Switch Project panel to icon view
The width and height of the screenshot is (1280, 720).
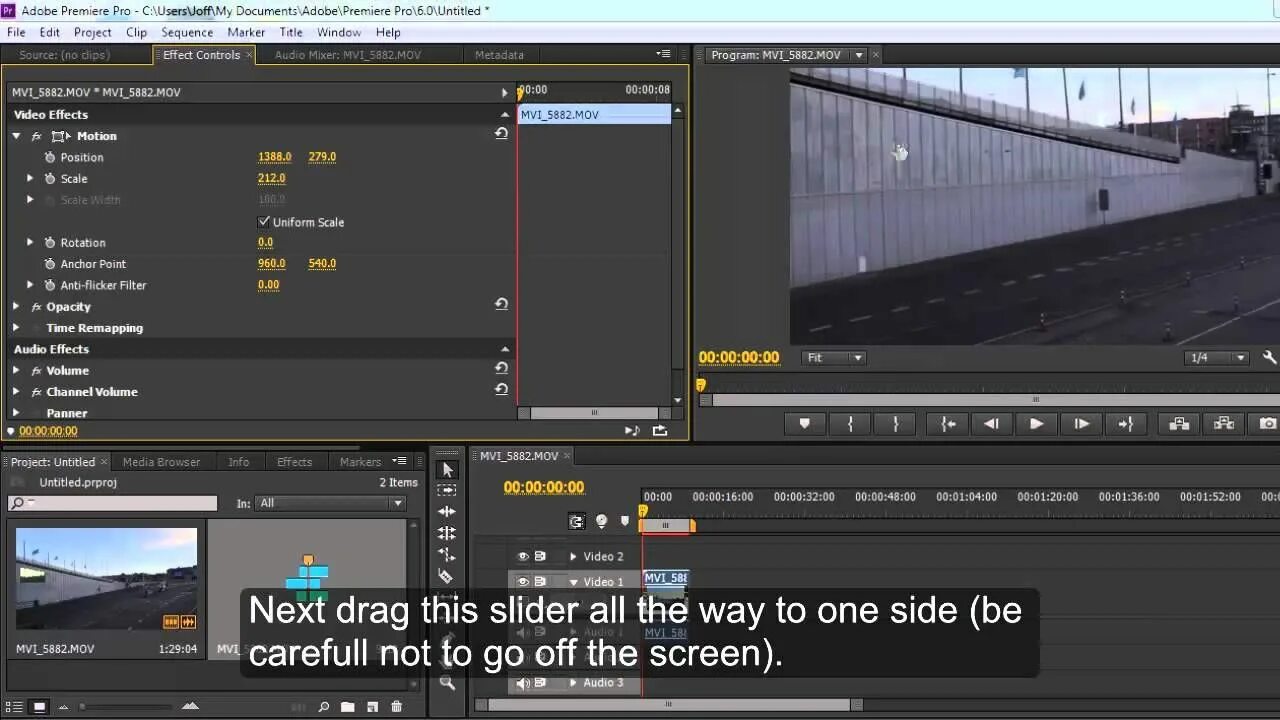pos(39,707)
